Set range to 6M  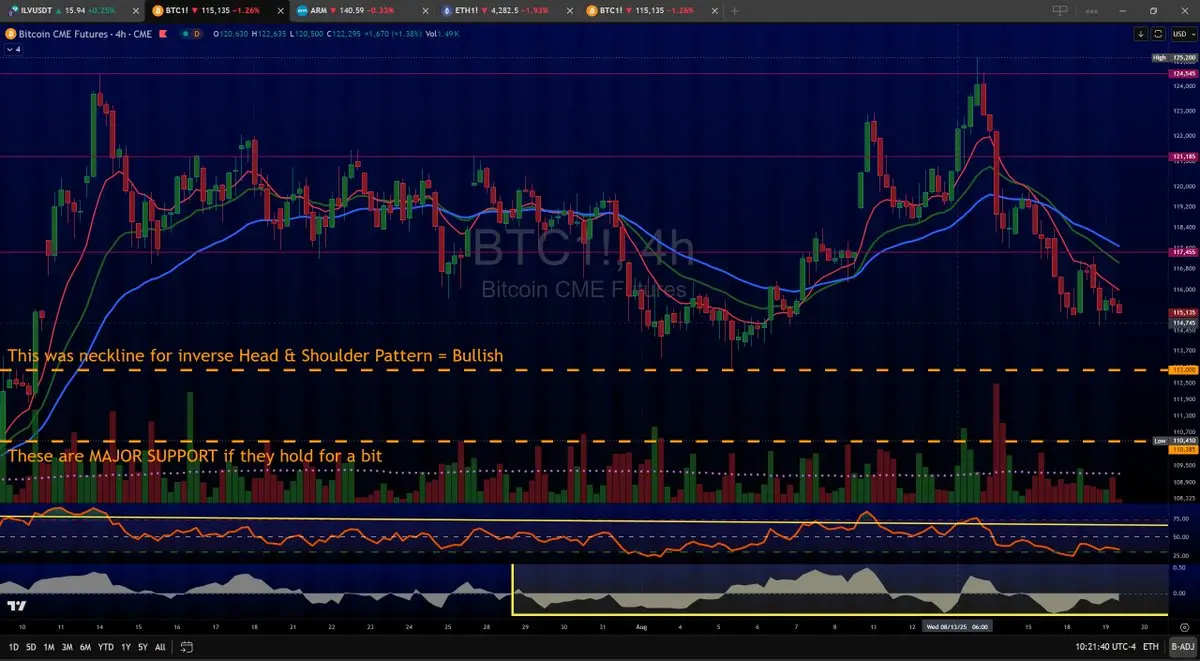tap(85, 647)
